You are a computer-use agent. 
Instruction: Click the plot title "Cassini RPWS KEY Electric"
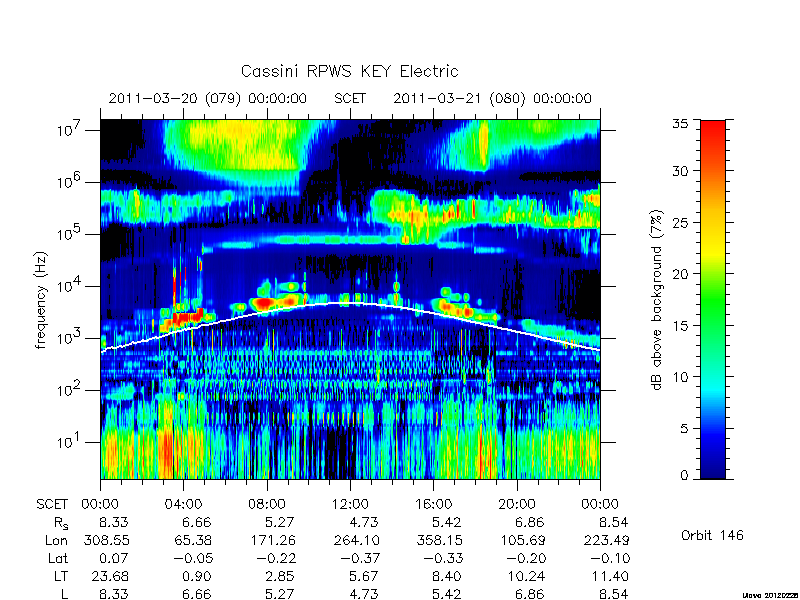coord(349,71)
